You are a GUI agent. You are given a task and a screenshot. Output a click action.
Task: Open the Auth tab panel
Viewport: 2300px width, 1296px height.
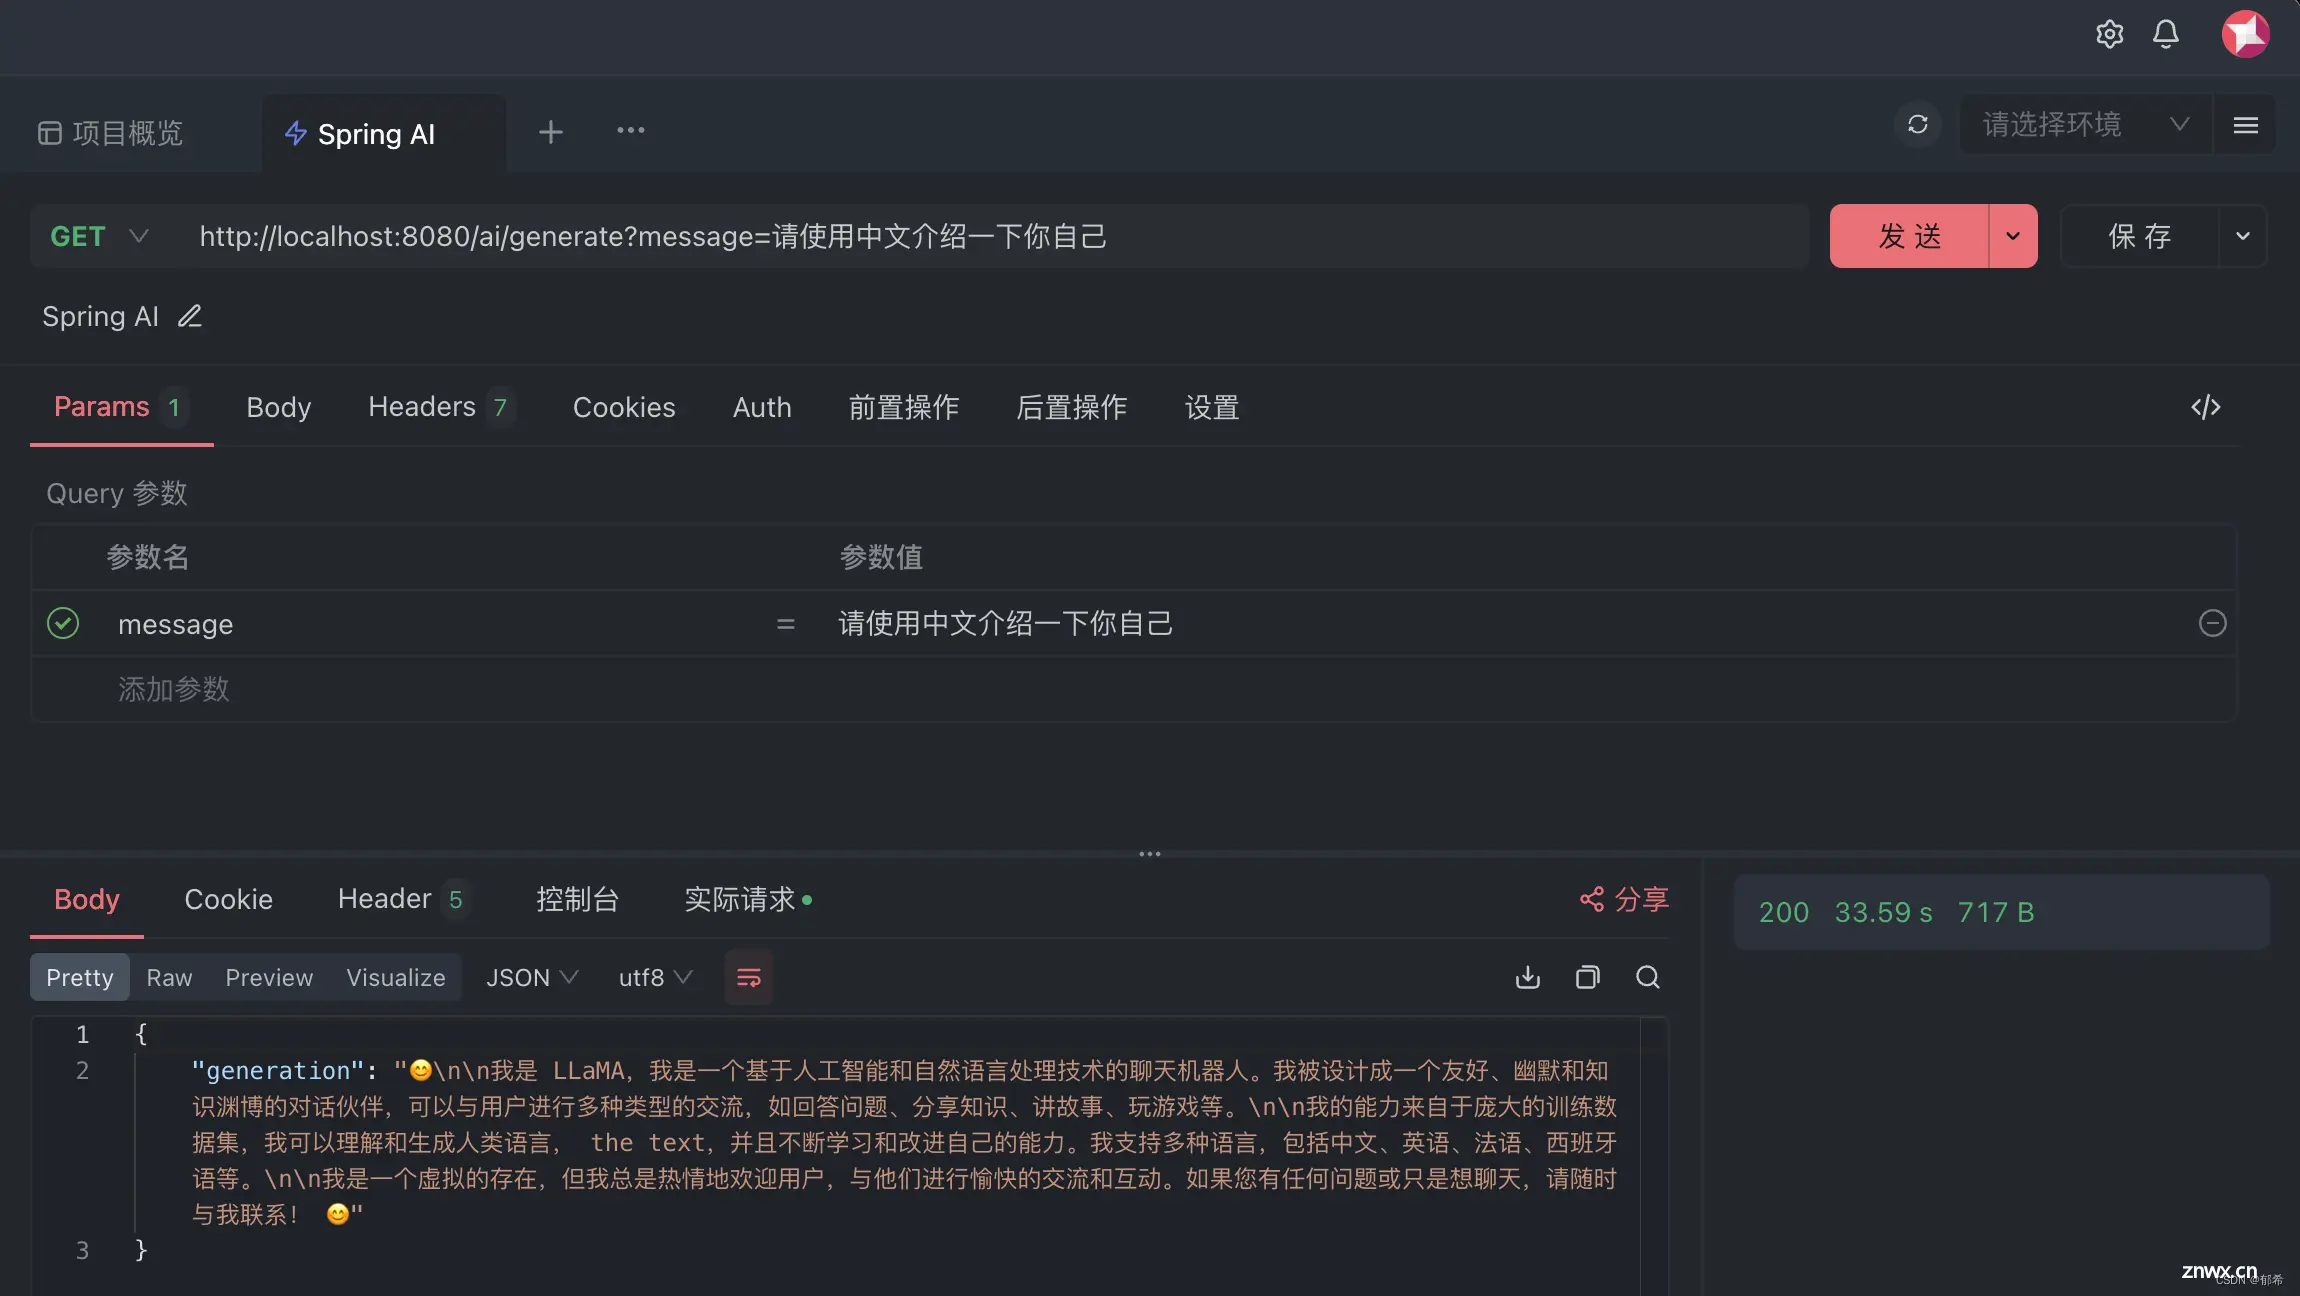click(x=758, y=406)
